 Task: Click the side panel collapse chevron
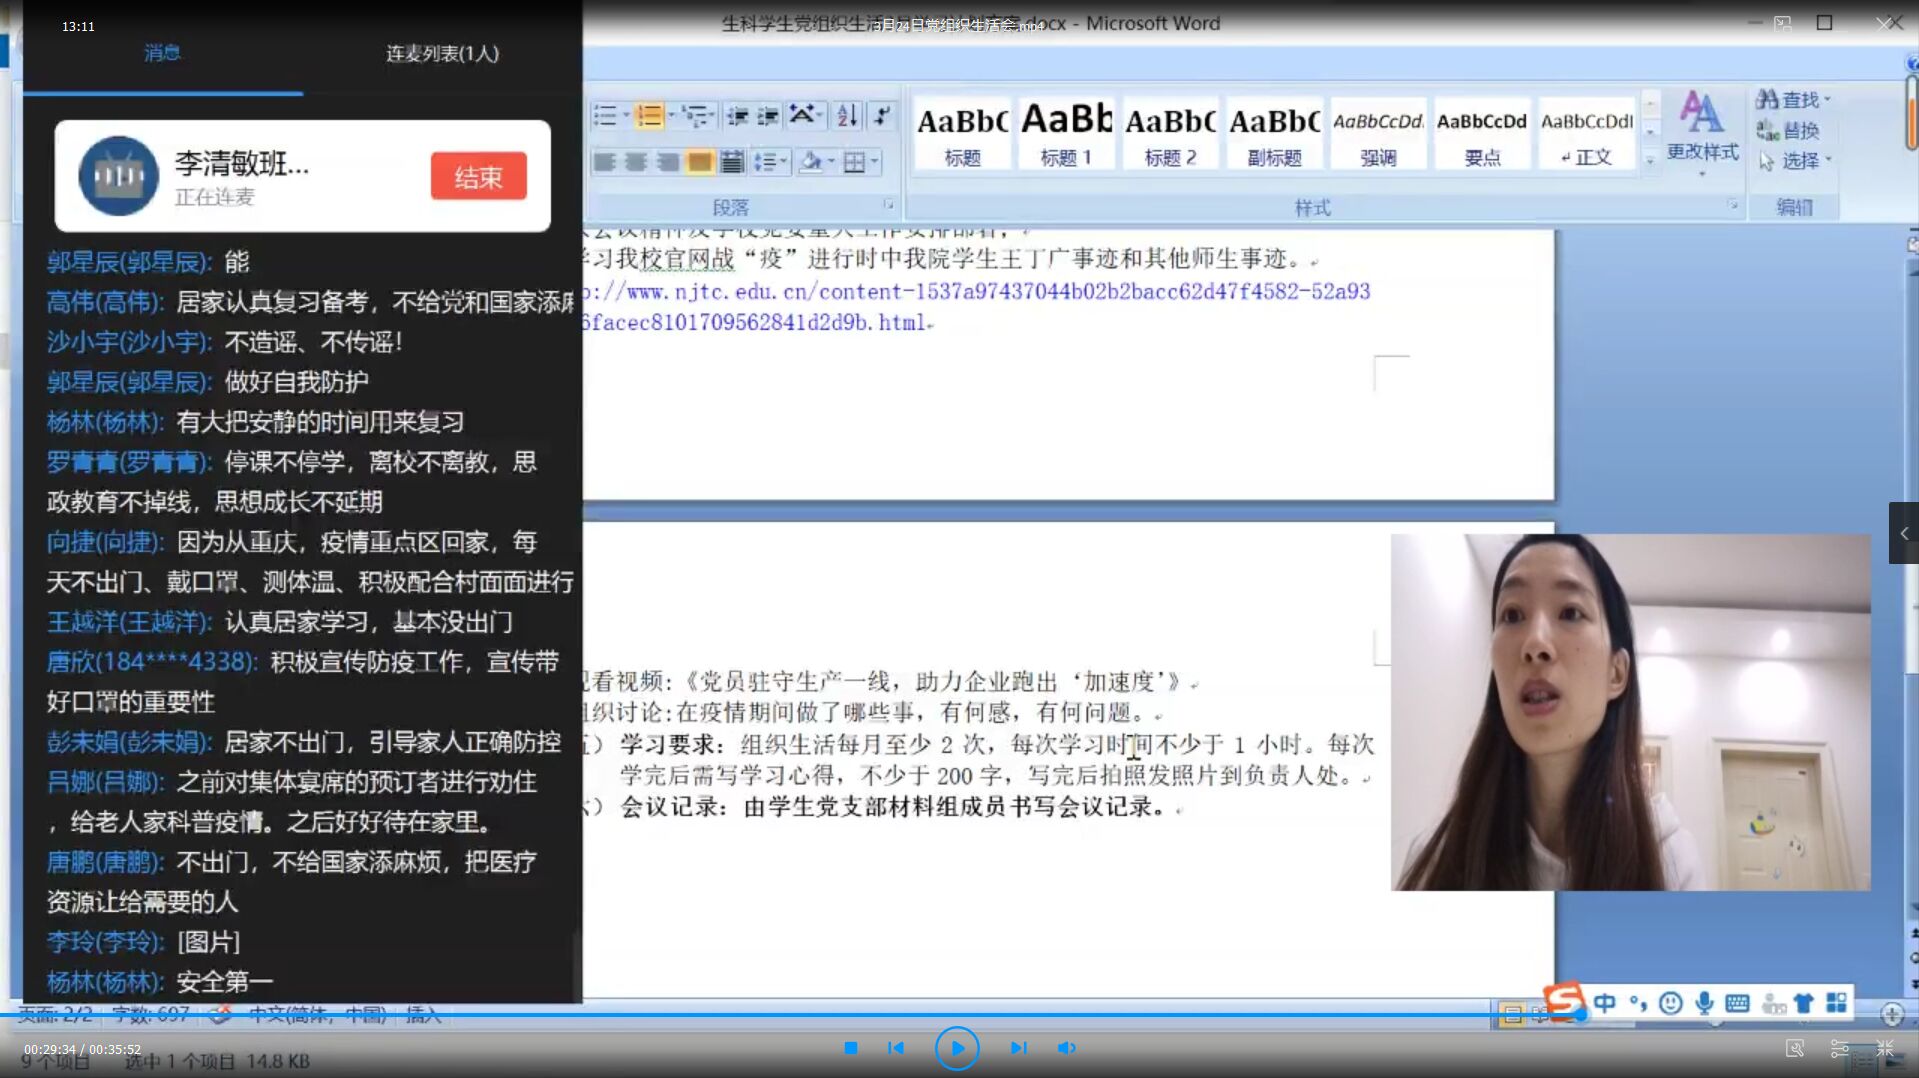[x=1904, y=533]
